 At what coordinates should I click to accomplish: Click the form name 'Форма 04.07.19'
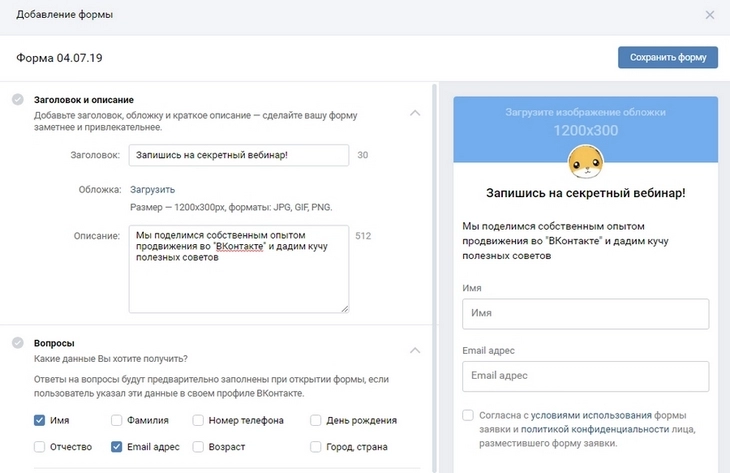tap(59, 58)
